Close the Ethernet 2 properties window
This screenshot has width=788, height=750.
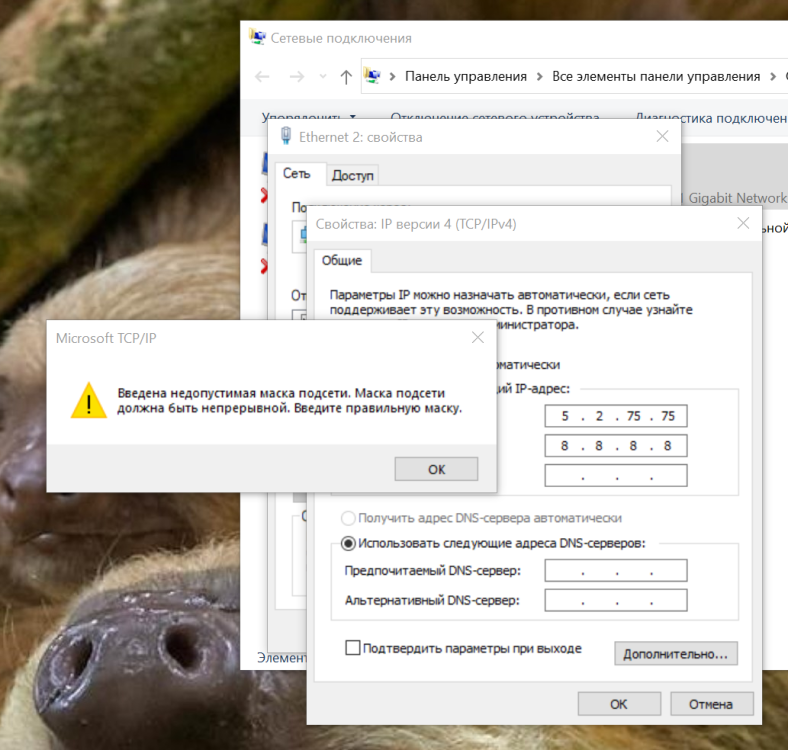point(662,136)
